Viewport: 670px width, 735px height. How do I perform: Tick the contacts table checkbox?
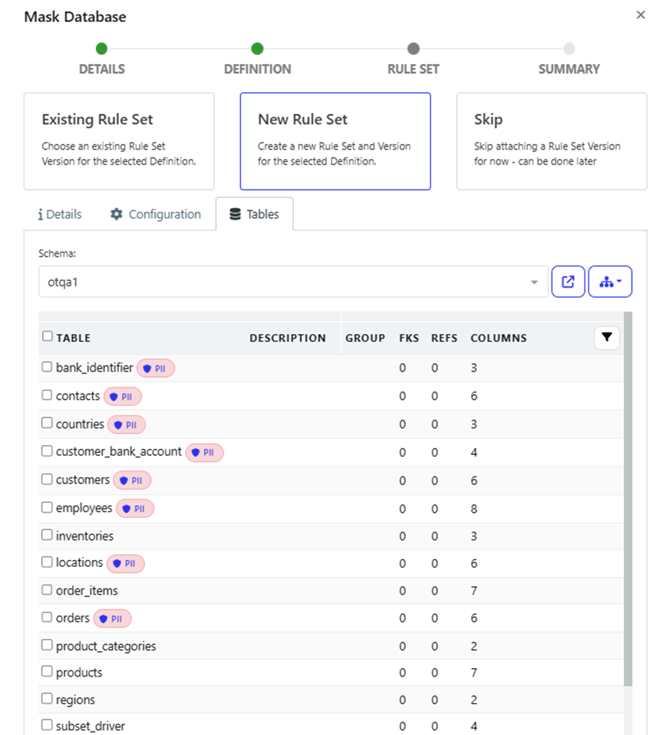click(47, 395)
